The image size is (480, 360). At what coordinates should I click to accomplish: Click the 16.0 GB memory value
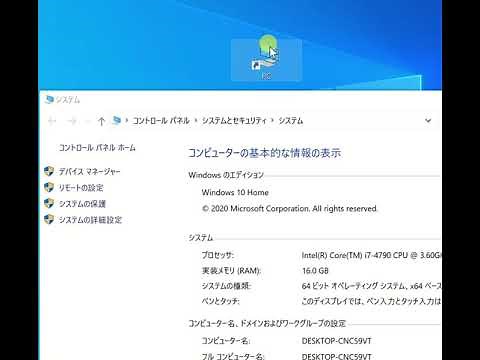pyautogui.click(x=315, y=271)
